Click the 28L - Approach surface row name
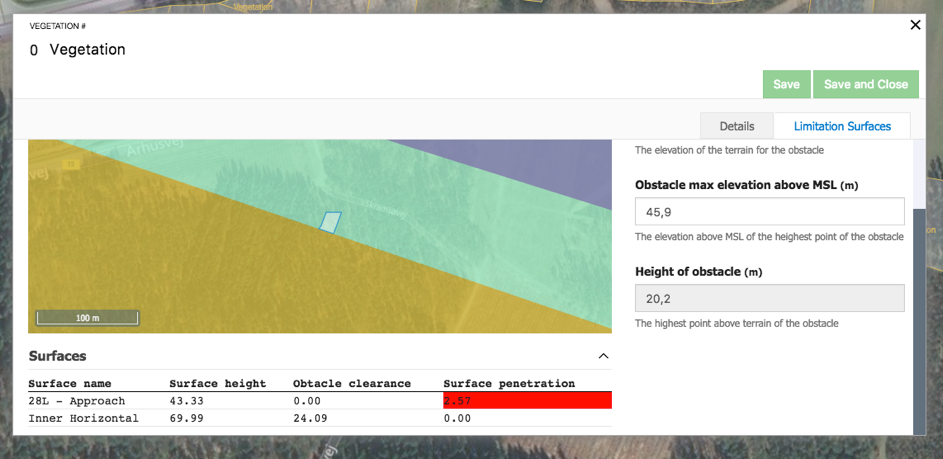 77,401
